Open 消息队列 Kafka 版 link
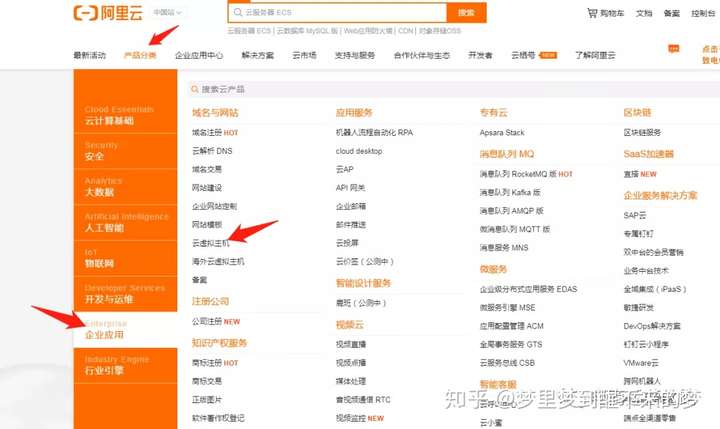 point(510,192)
